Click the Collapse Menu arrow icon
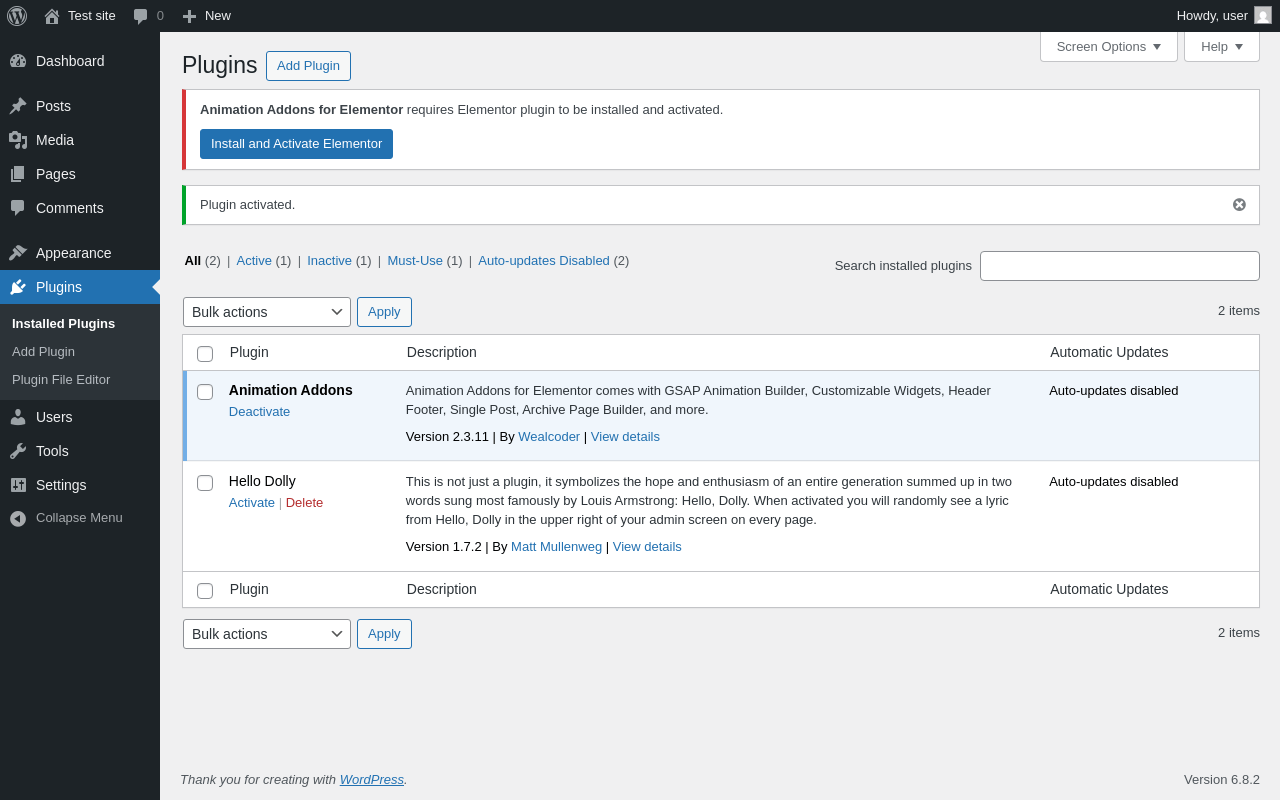This screenshot has height=800, width=1280. [18, 518]
